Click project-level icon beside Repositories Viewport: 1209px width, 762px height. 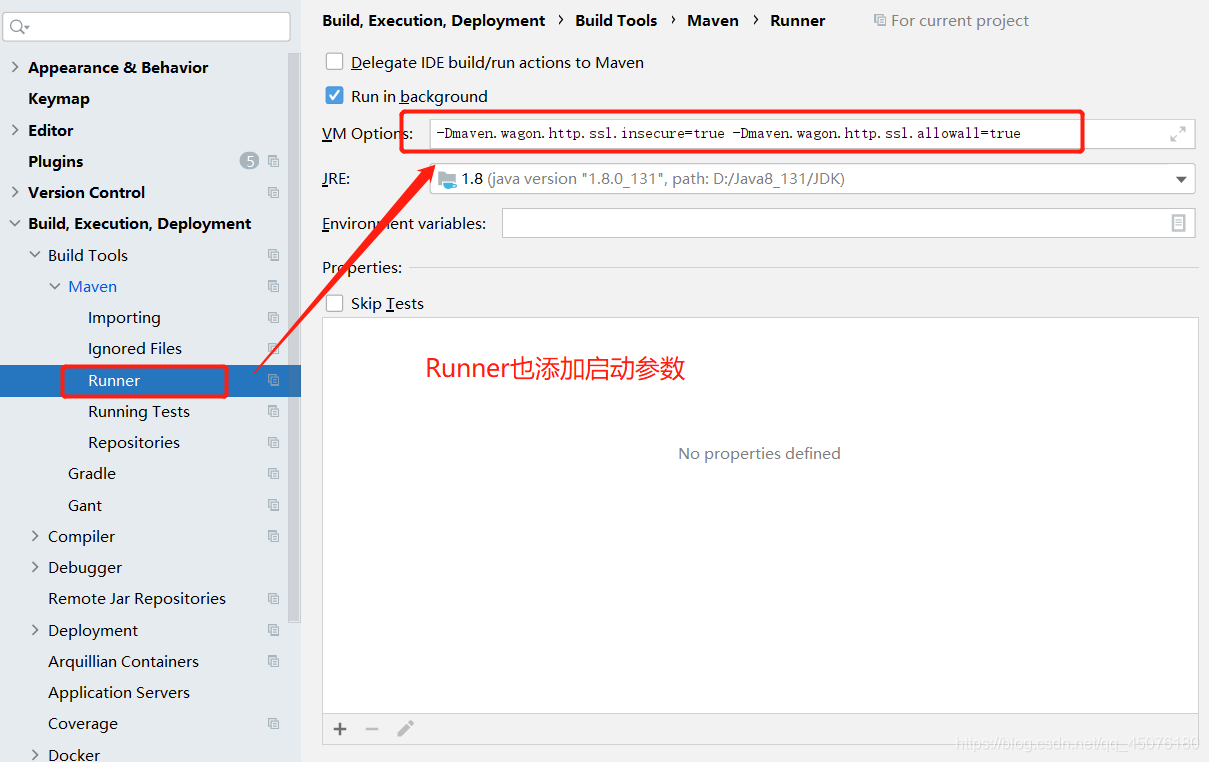point(273,442)
